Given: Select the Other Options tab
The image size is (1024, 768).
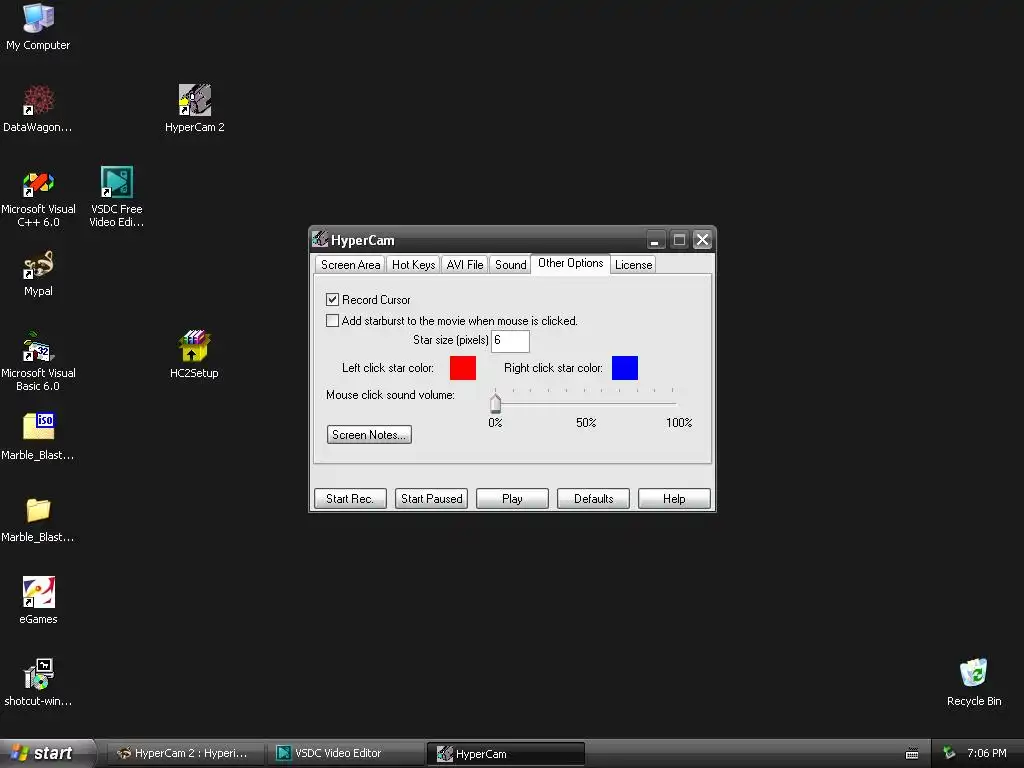Looking at the screenshot, I should (x=570, y=263).
